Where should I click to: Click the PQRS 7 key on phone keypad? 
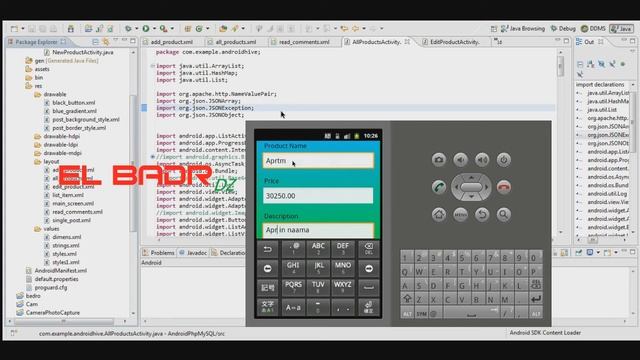pyautogui.click(x=293, y=287)
